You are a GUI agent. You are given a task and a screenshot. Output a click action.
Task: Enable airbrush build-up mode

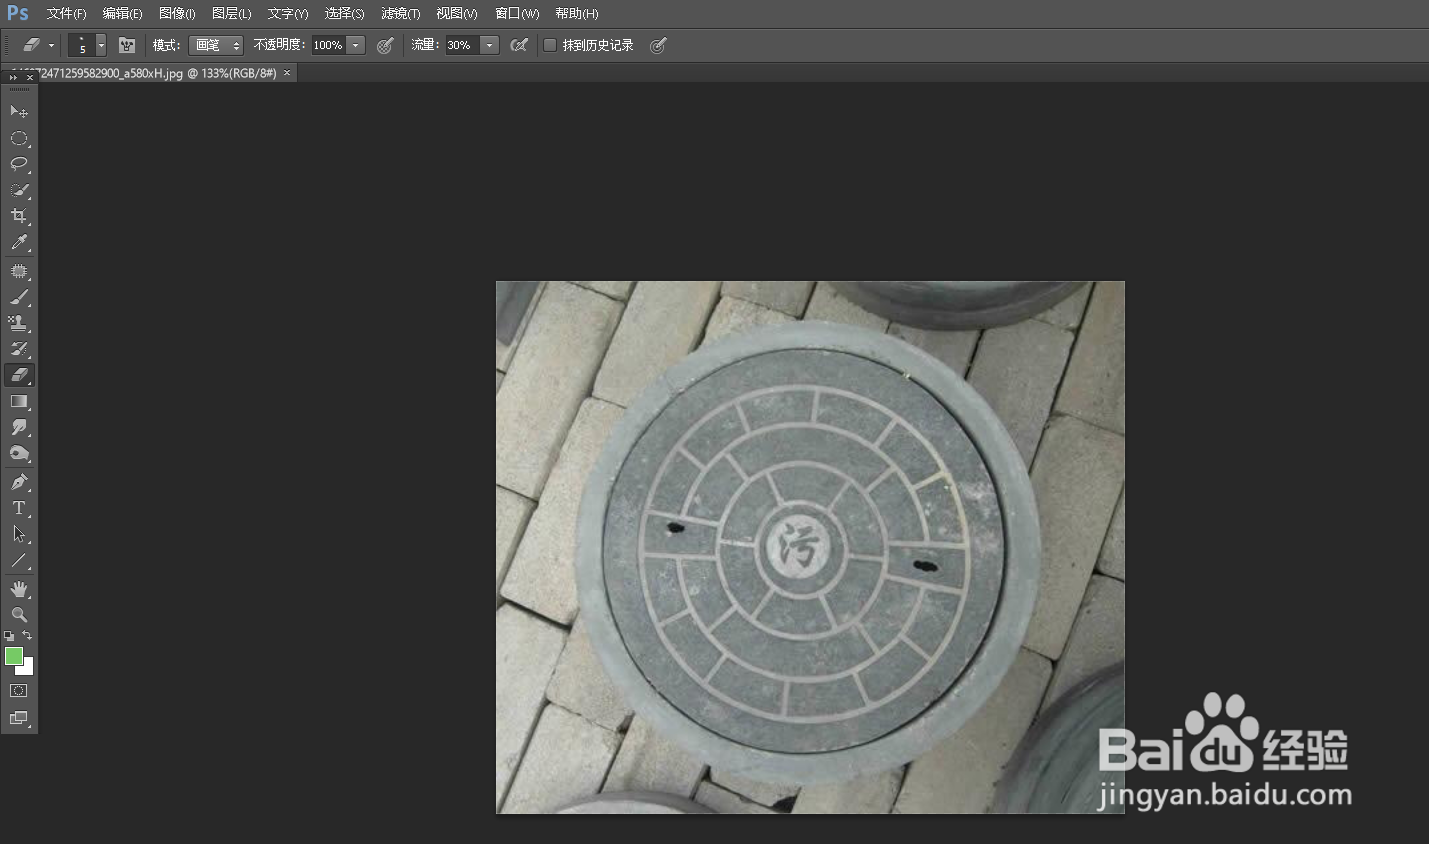point(519,45)
